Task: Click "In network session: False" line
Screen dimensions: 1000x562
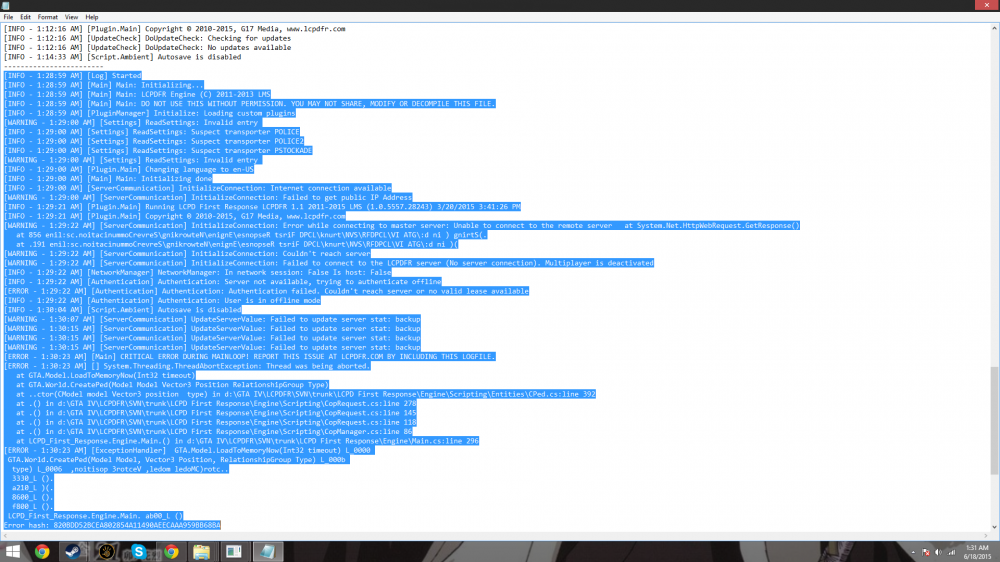Action: click(198, 272)
